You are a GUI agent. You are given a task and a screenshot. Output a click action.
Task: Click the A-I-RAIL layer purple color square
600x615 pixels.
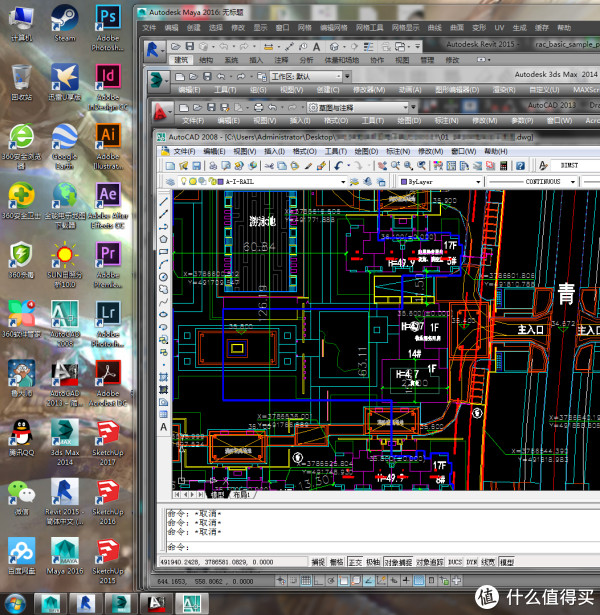[220, 182]
